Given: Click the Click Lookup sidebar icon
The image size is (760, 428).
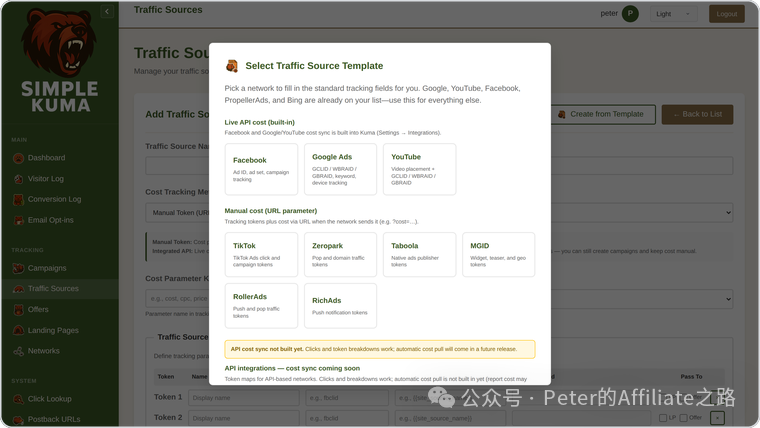Looking at the screenshot, I should click(18, 399).
